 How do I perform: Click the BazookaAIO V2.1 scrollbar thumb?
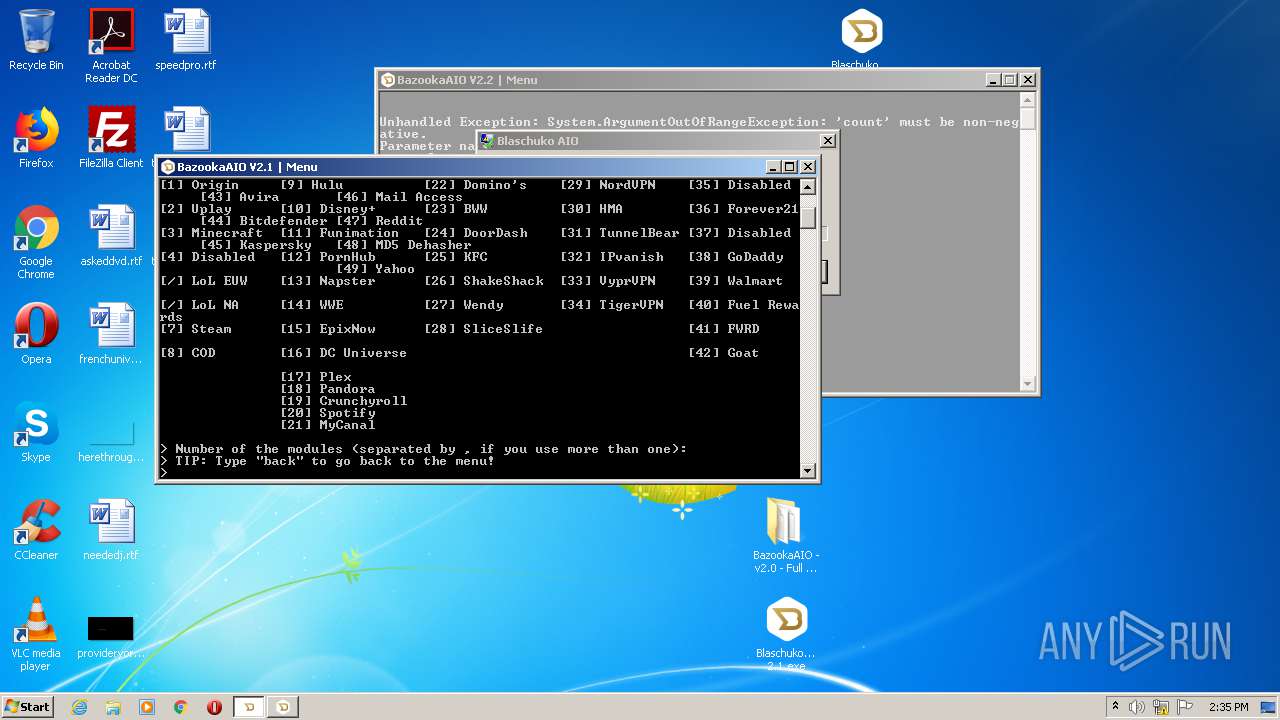pyautogui.click(x=808, y=218)
